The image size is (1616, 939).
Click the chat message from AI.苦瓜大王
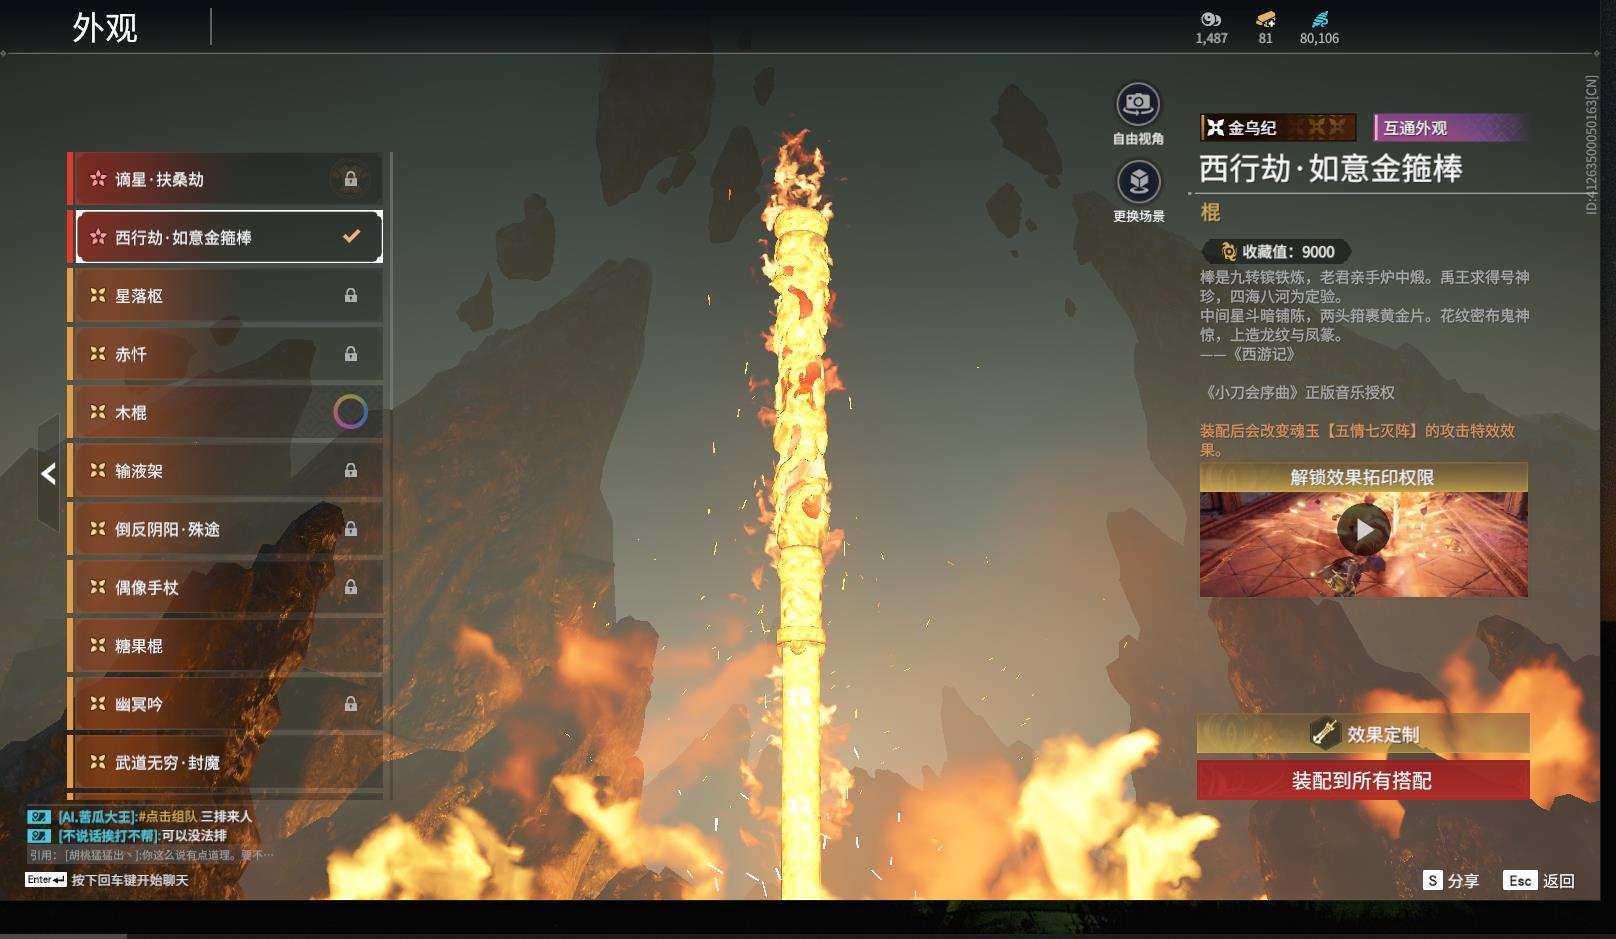[x=140, y=816]
